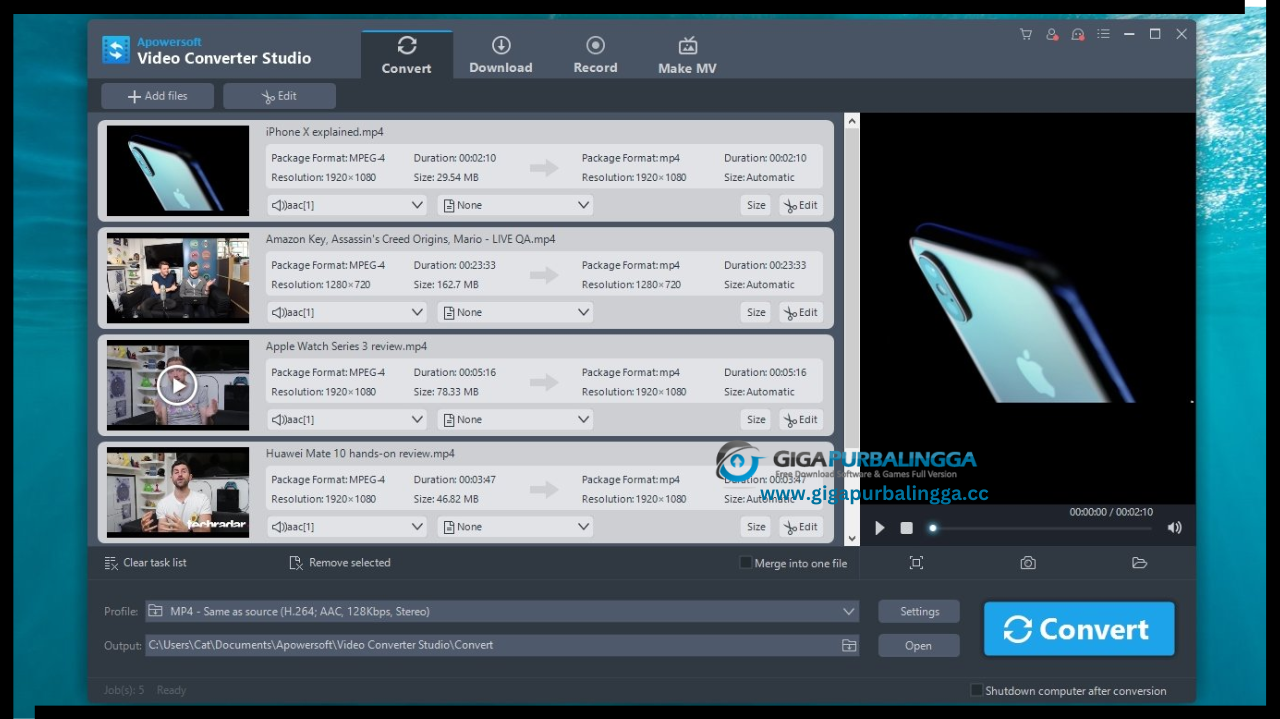Start conversion with the Convert button
Viewport: 1280px width, 719px height.
(x=1079, y=629)
